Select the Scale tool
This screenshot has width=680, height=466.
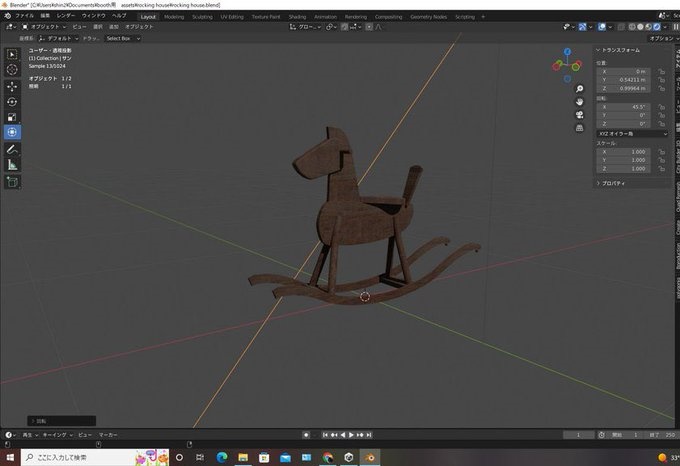[x=12, y=117]
